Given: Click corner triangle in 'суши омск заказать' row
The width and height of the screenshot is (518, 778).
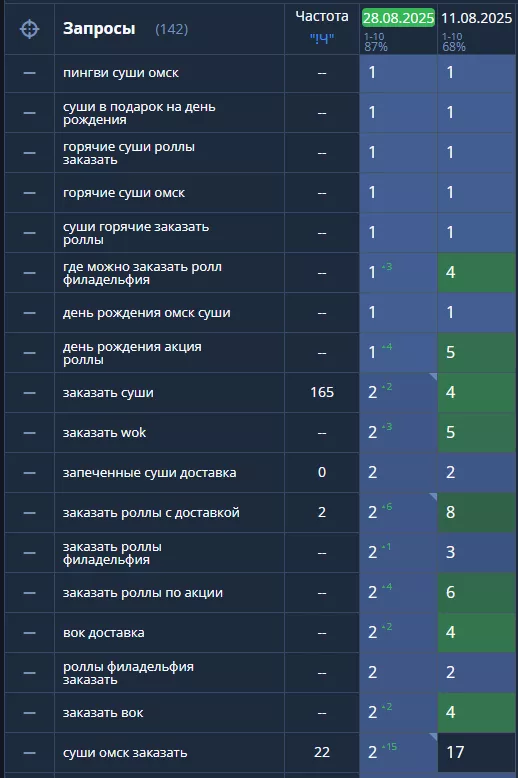Looking at the screenshot, I should point(433,737).
